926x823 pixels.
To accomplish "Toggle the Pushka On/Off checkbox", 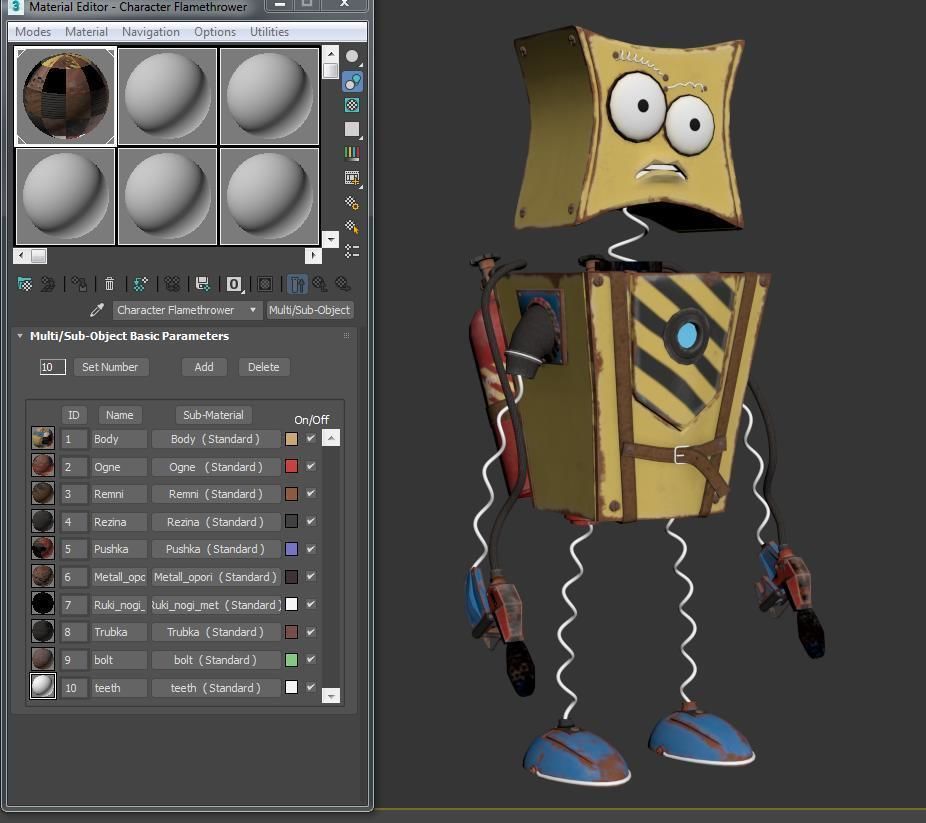I will pyautogui.click(x=311, y=548).
